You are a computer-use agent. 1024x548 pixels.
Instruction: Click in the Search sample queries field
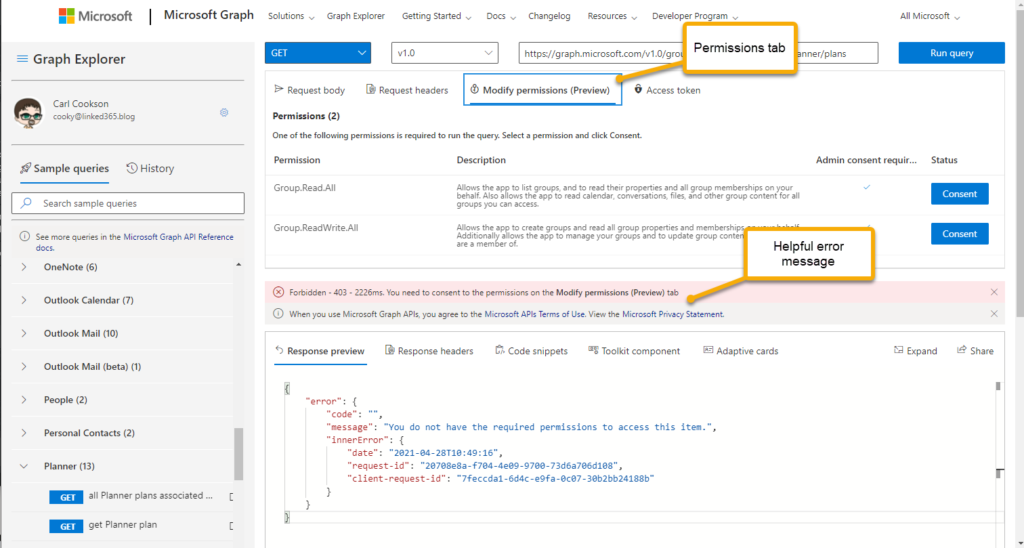pos(128,203)
